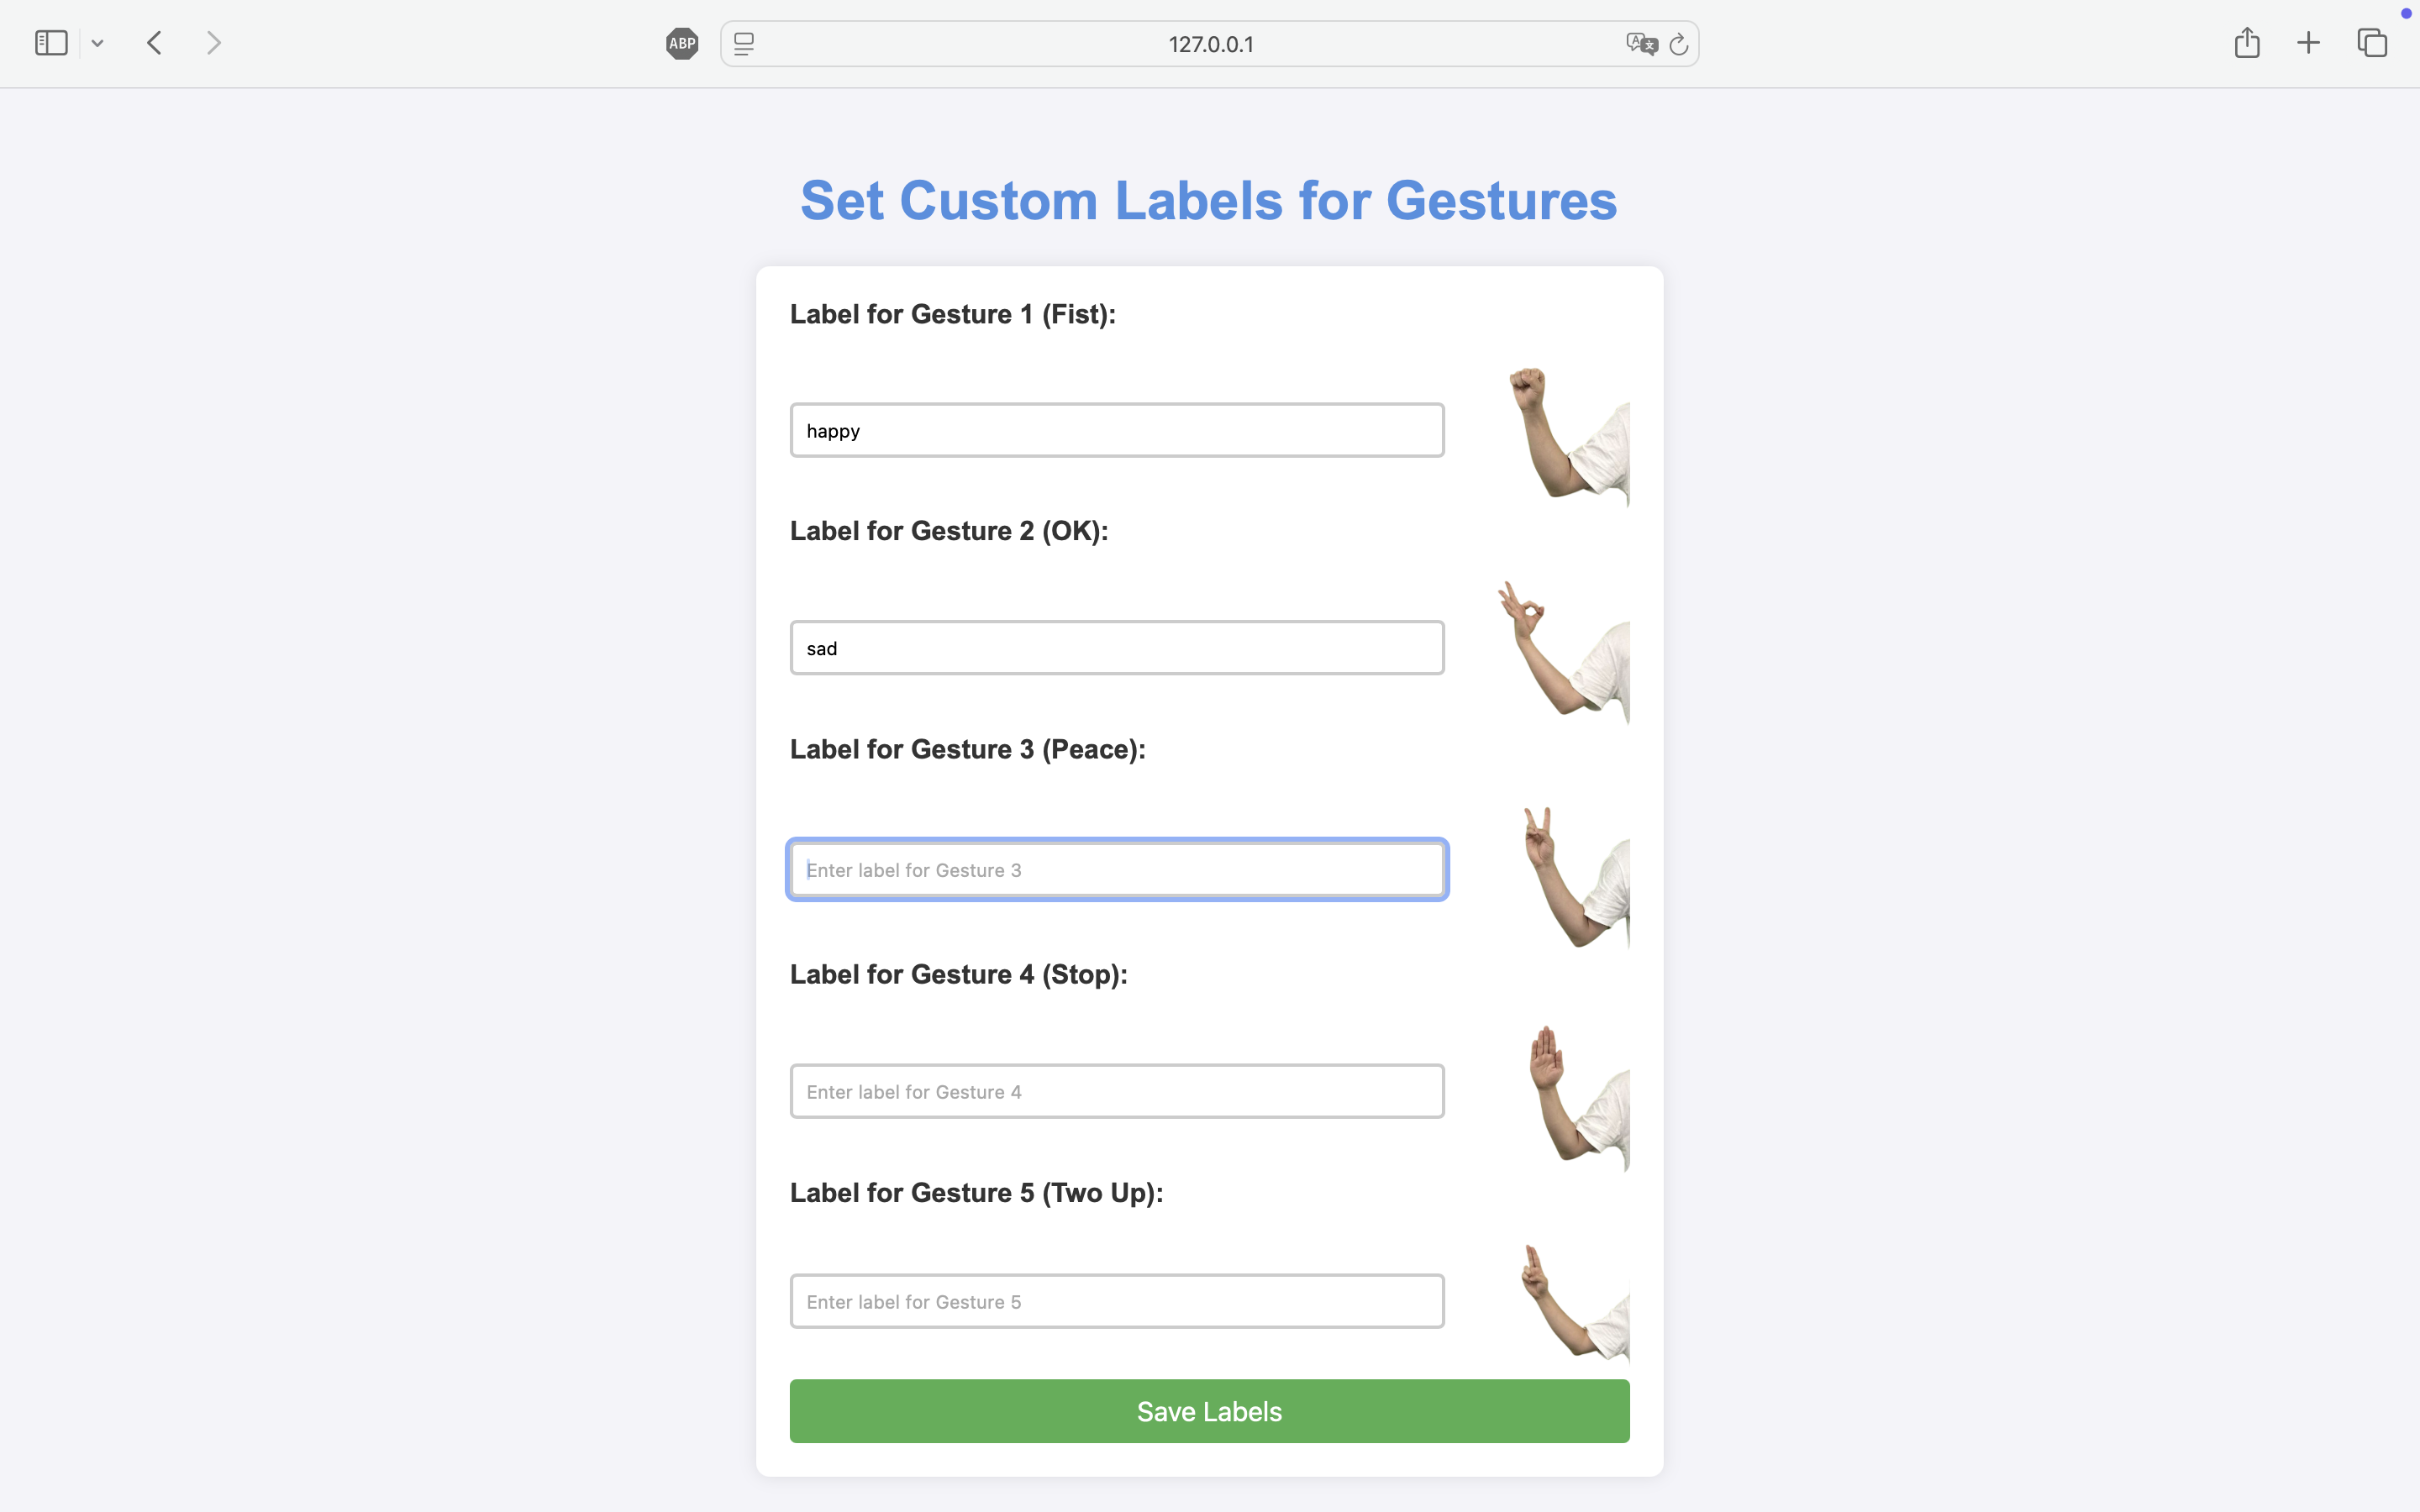Click the 127.0.0.1 address bar
Viewport: 2420px width, 1512px height.
pyautogui.click(x=1210, y=44)
